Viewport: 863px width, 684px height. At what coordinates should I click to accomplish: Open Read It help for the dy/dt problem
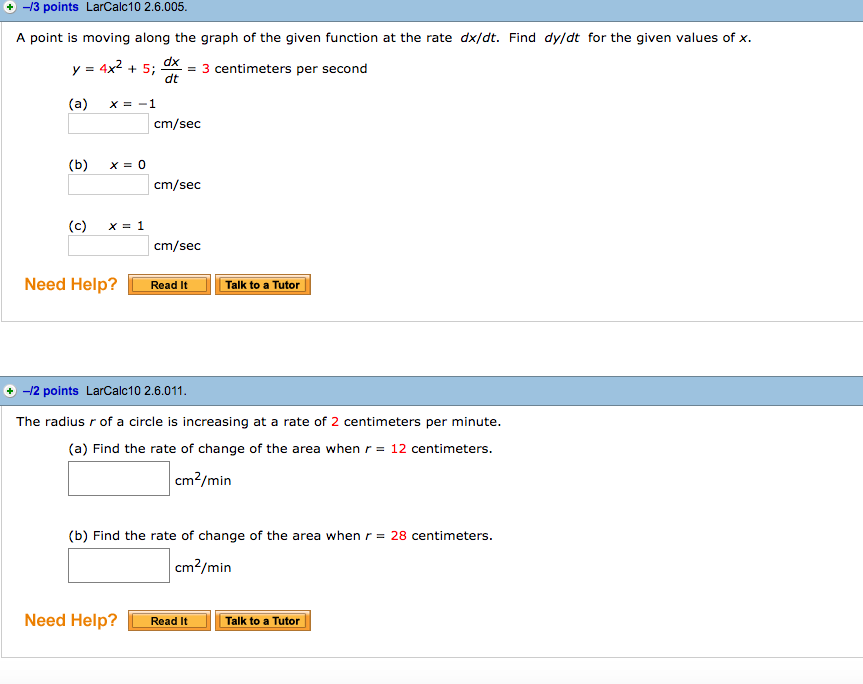click(x=168, y=284)
